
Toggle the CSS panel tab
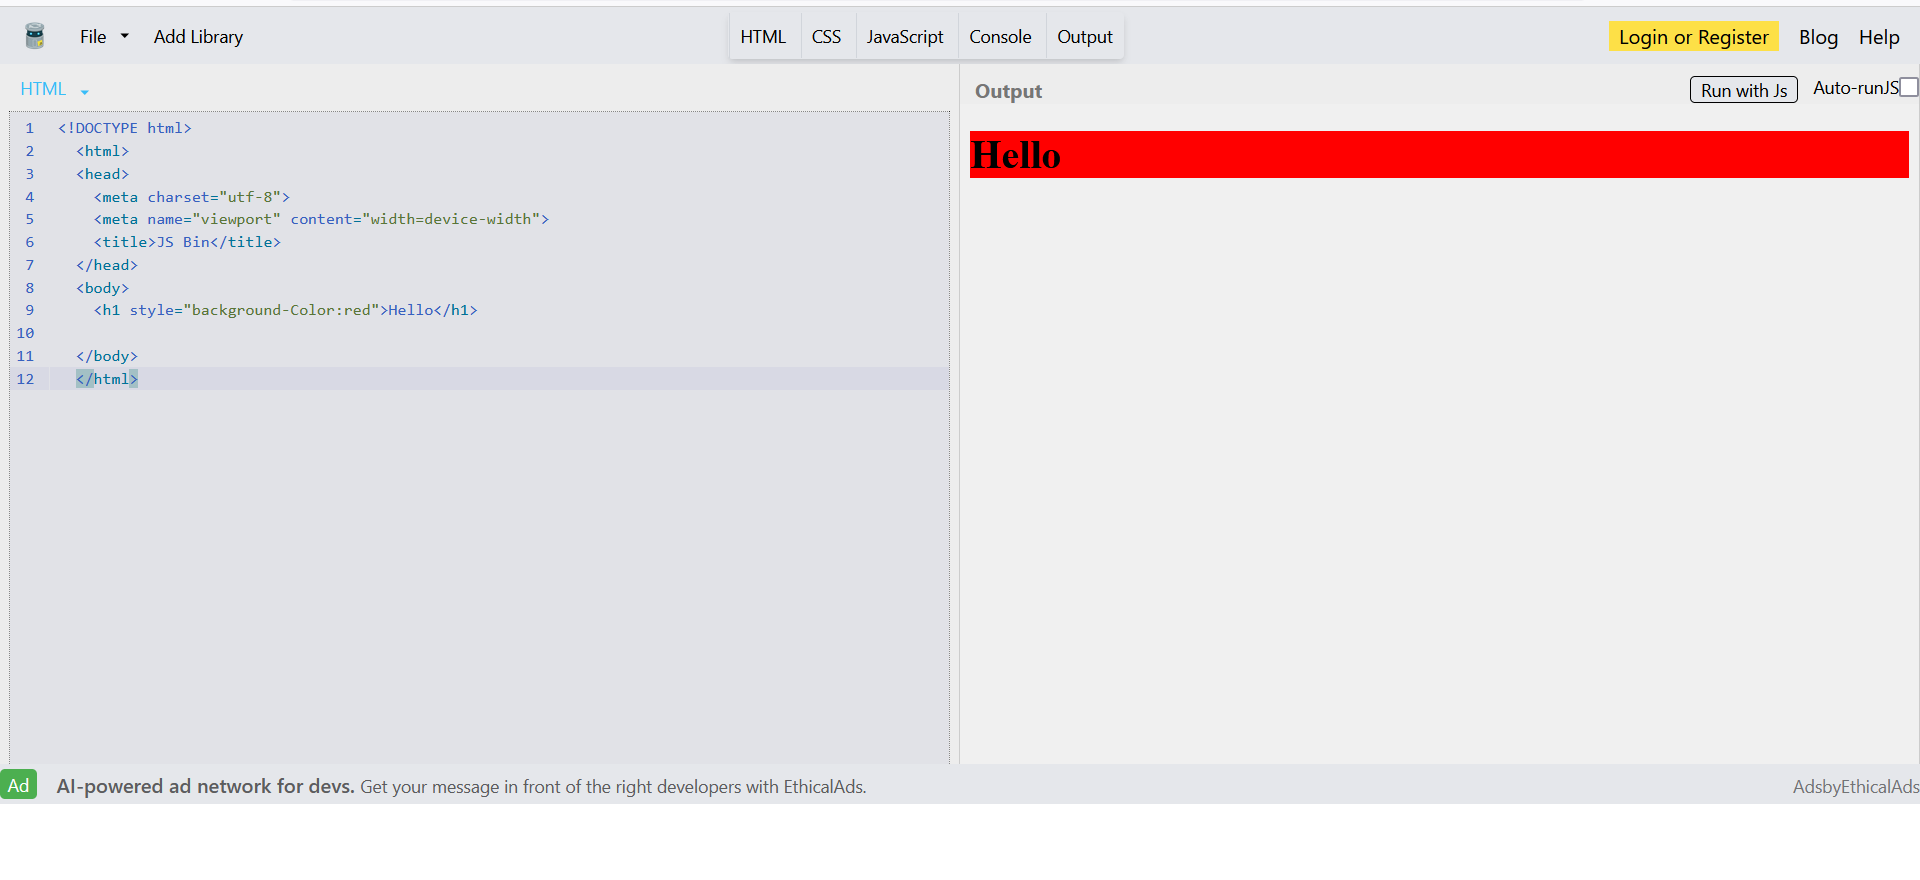pos(826,37)
